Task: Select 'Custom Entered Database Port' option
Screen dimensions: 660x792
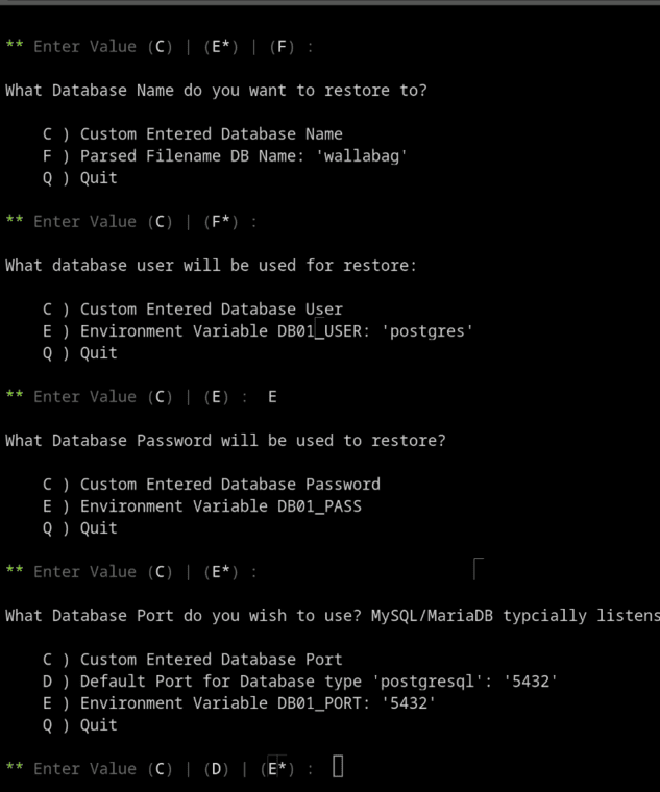Action: [192, 660]
